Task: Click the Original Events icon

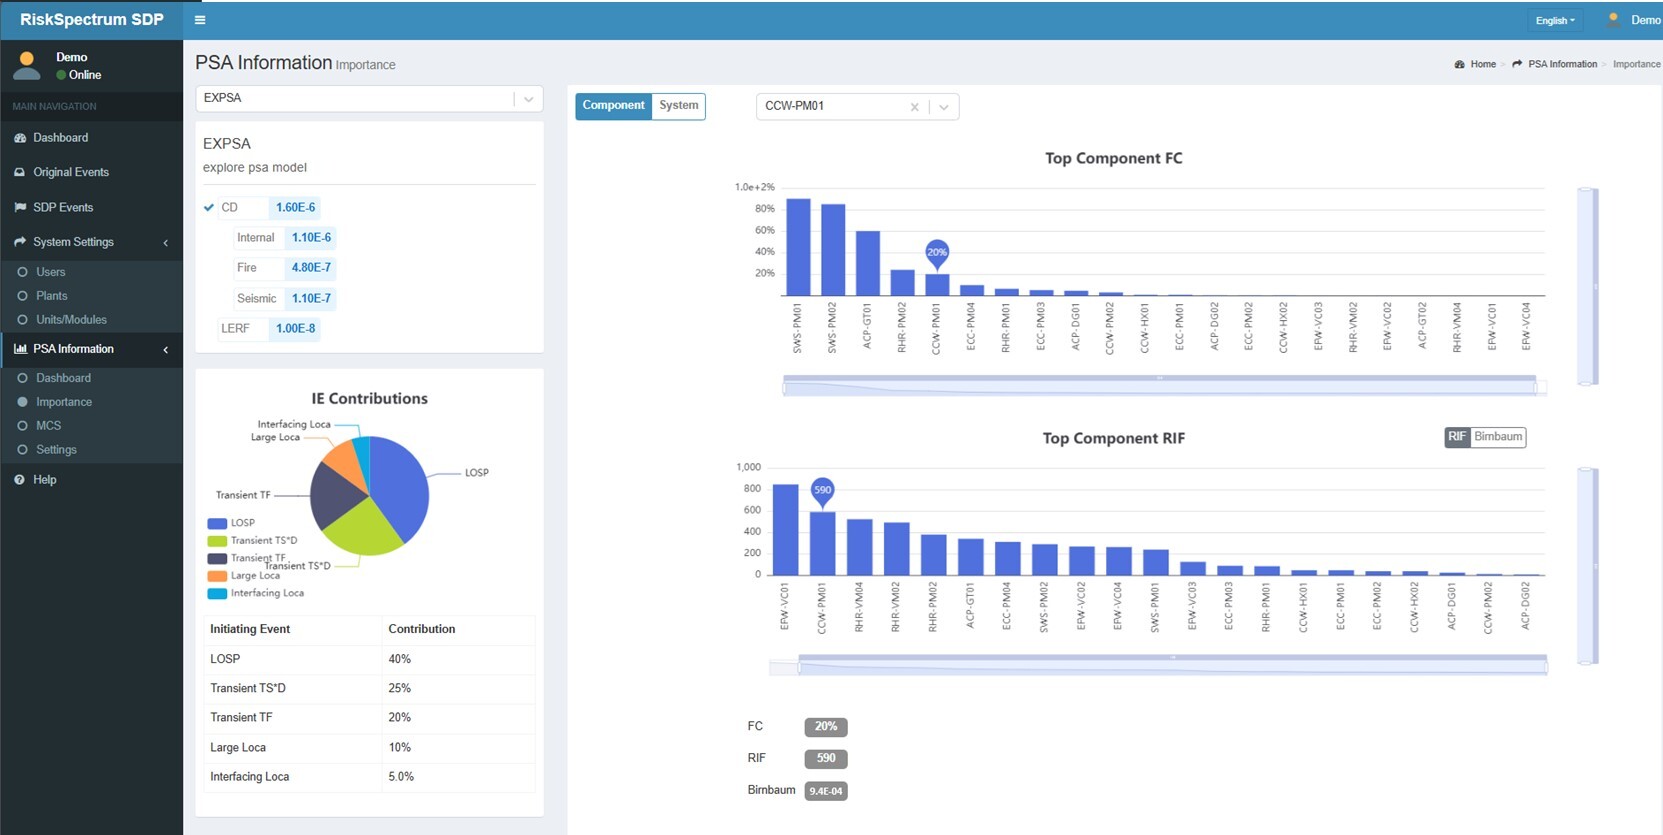Action: (20, 172)
